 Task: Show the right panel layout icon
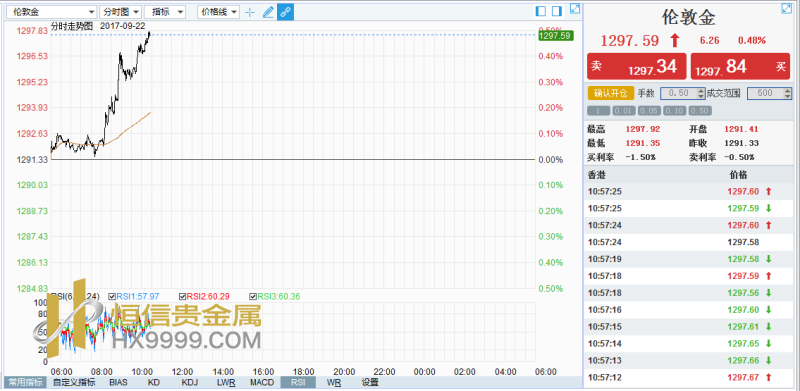coord(557,11)
